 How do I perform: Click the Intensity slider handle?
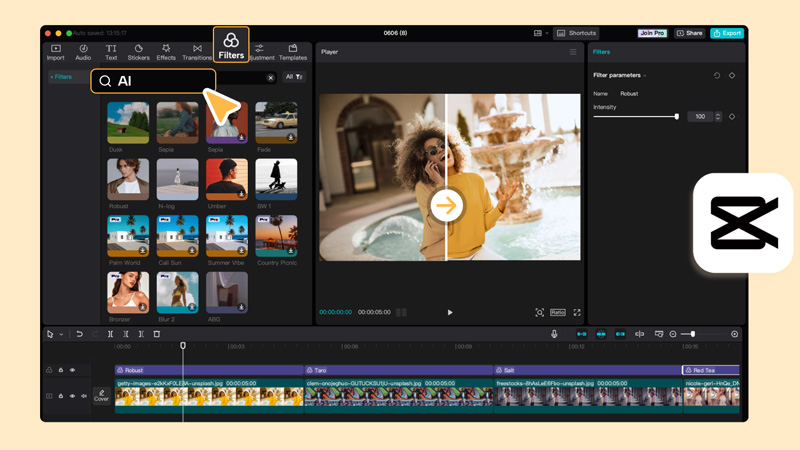point(677,117)
